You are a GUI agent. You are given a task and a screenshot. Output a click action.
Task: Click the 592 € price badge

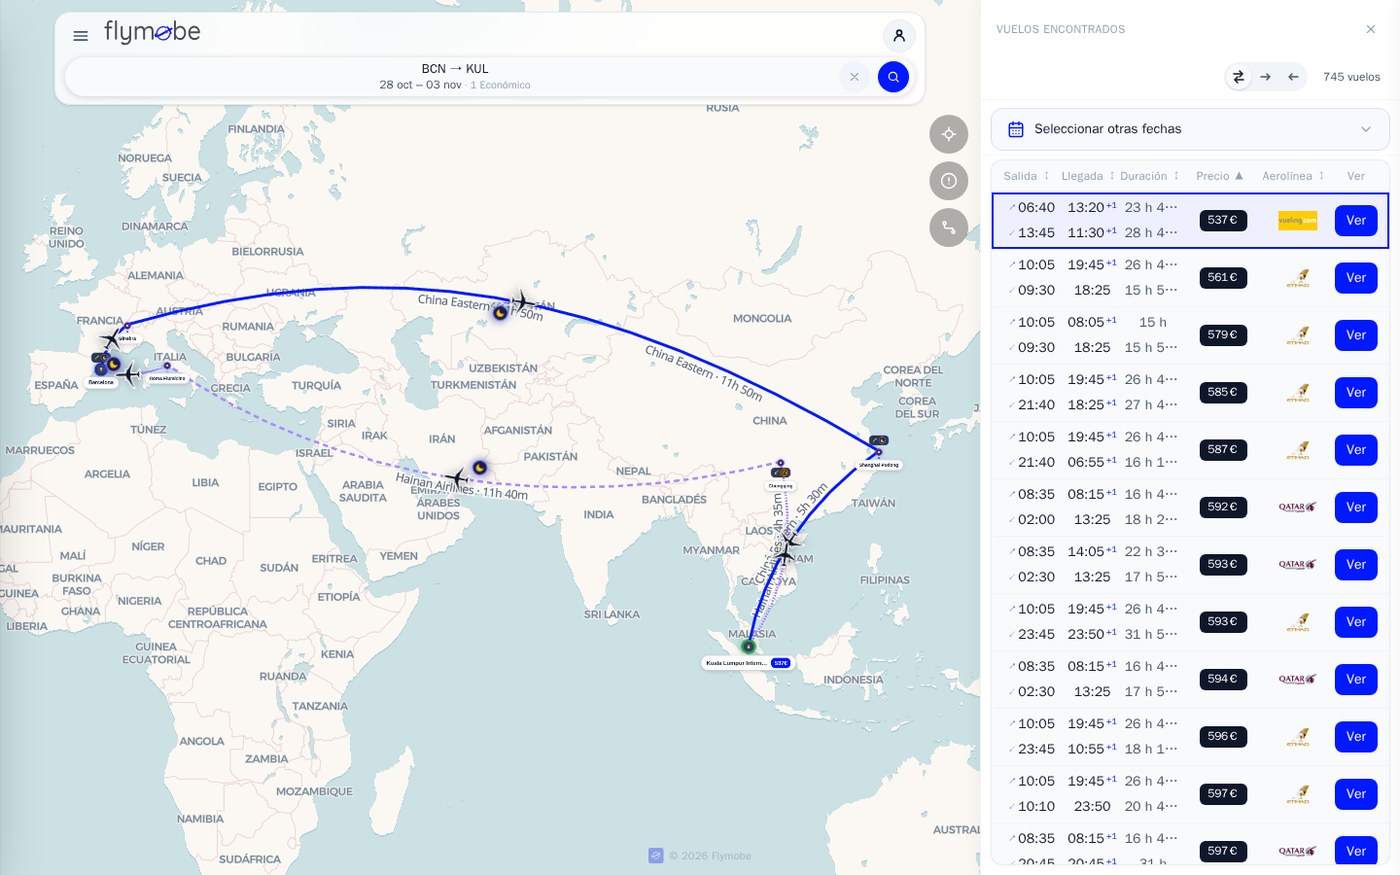[1223, 507]
